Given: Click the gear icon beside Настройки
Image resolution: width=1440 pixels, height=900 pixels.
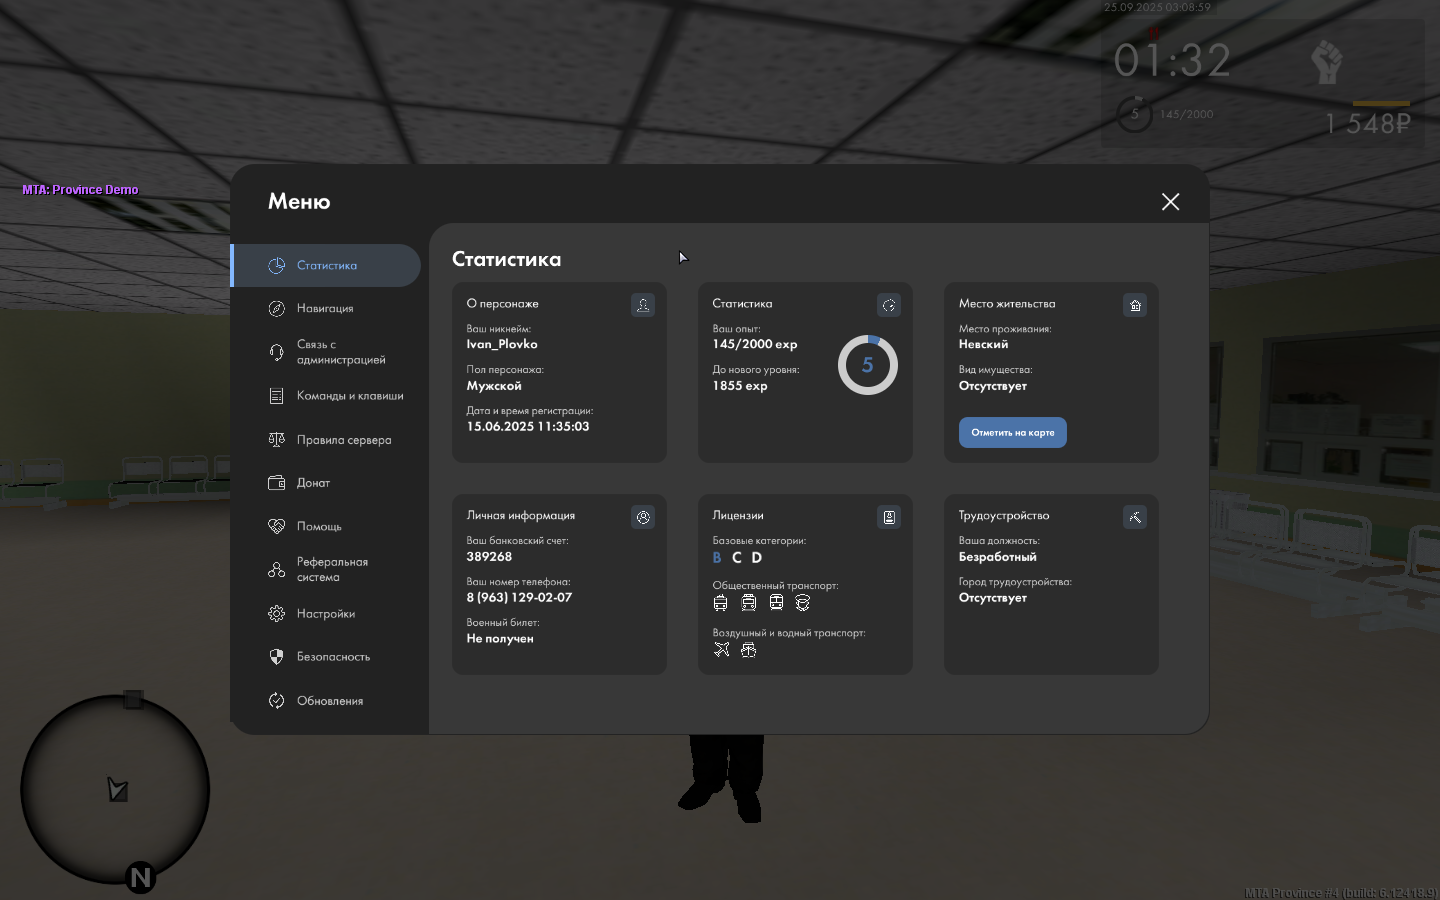Looking at the screenshot, I should [x=277, y=614].
